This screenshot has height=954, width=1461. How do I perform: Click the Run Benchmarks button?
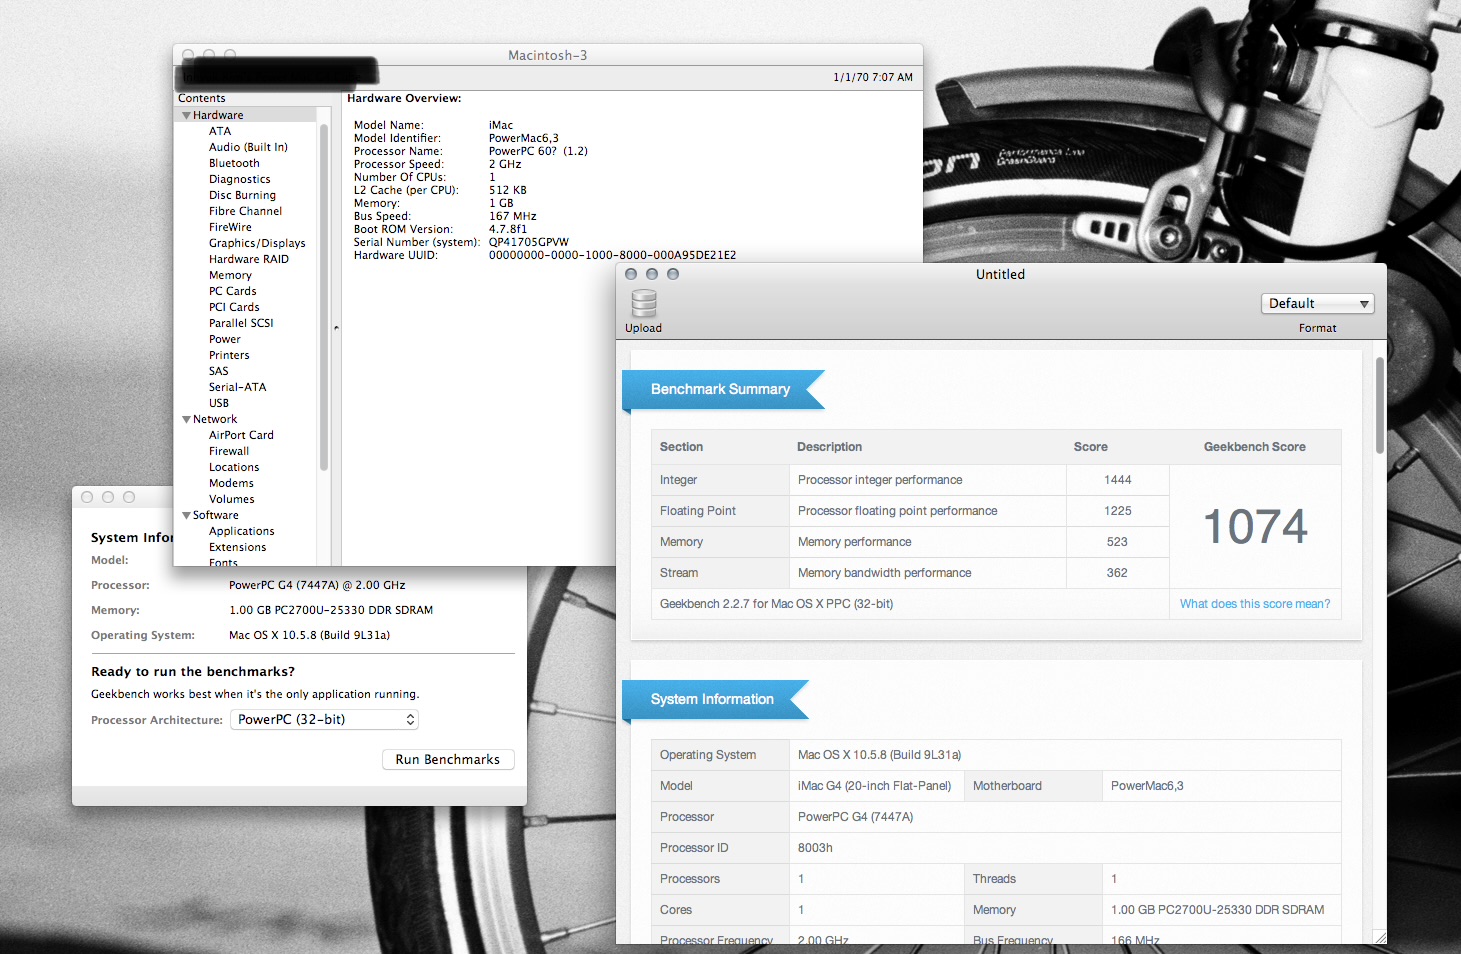click(x=448, y=760)
